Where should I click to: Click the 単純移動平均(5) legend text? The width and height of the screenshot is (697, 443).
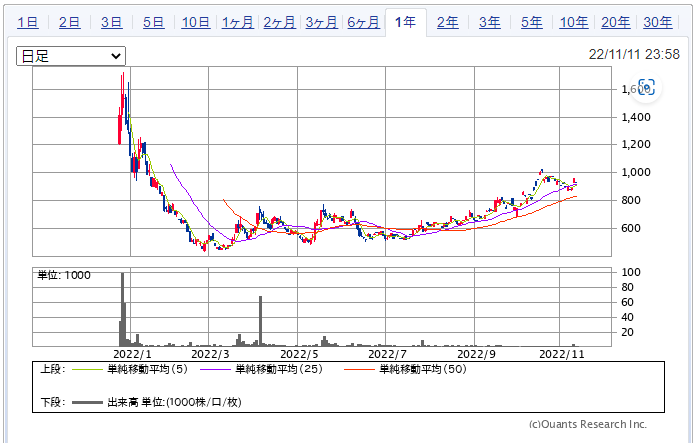(x=148, y=369)
